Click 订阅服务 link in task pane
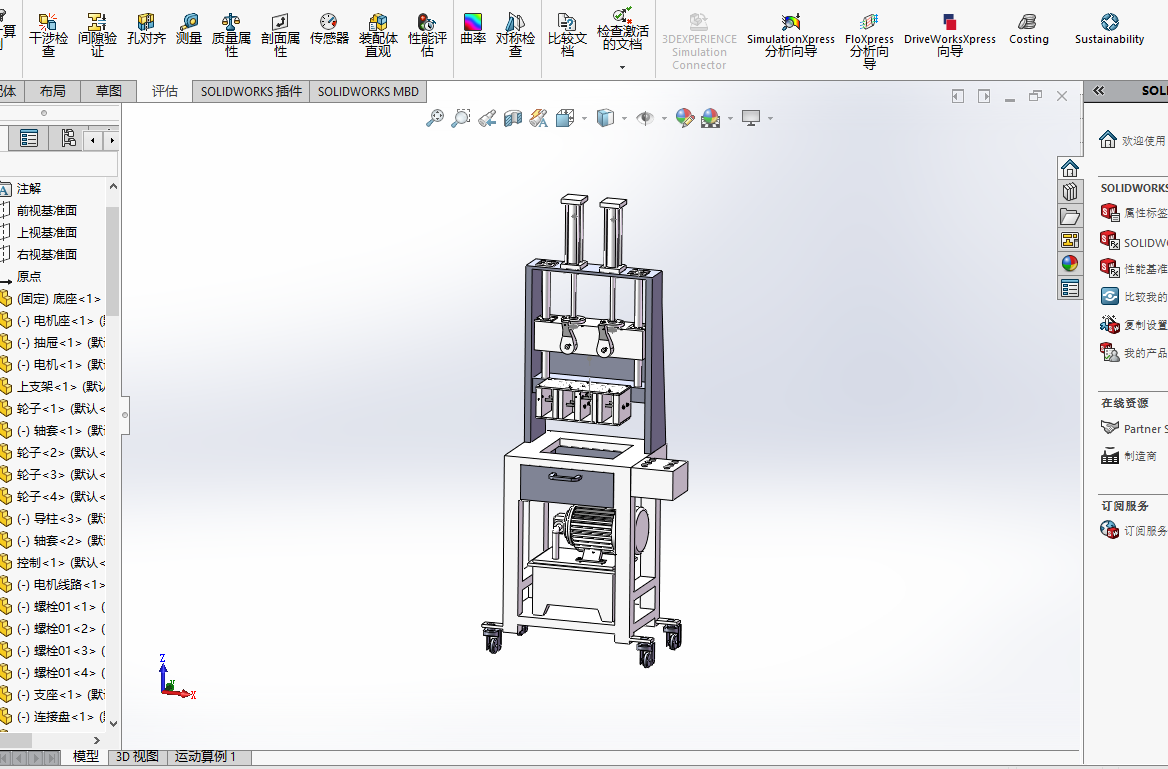This screenshot has width=1168, height=769. tap(1145, 531)
